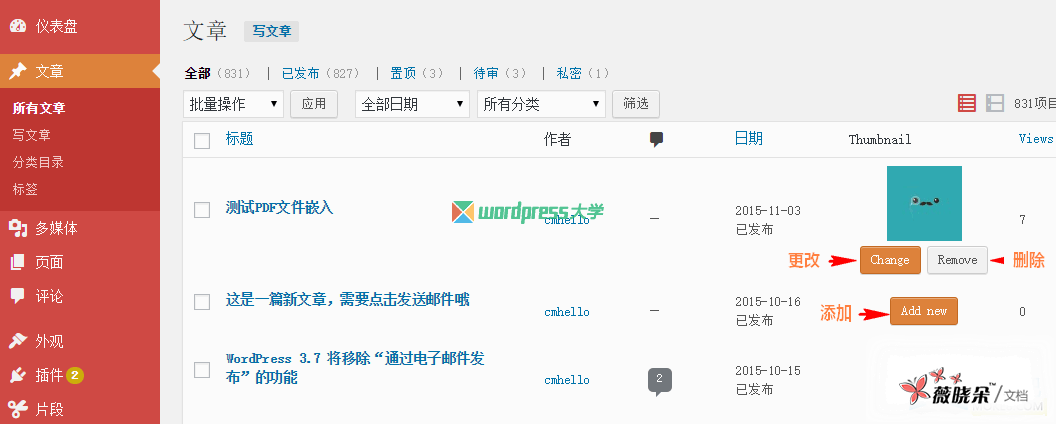Image resolution: width=1056 pixels, height=424 pixels.
Task: Check the box for 测试PDF文件嵌入 post
Action: (x=202, y=209)
